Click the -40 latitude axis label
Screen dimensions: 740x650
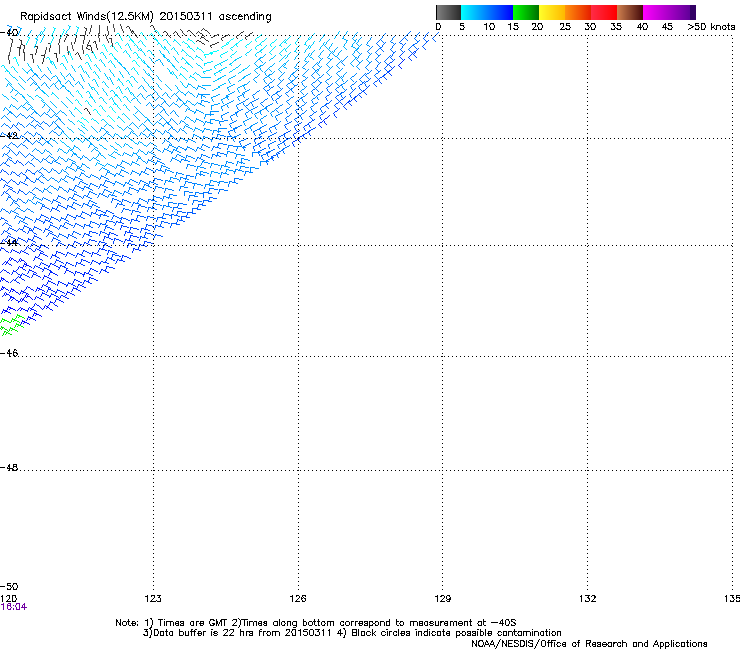(x=9, y=33)
